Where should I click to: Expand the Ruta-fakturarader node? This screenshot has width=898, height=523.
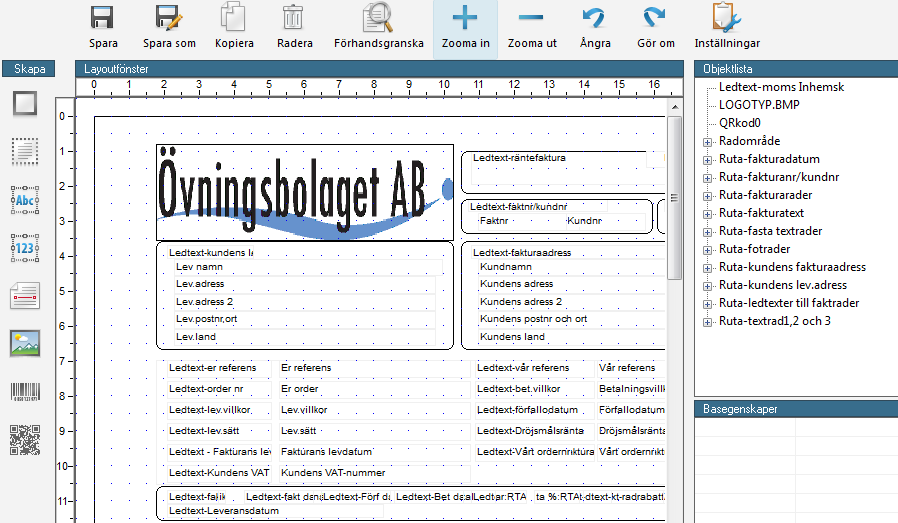tap(708, 196)
